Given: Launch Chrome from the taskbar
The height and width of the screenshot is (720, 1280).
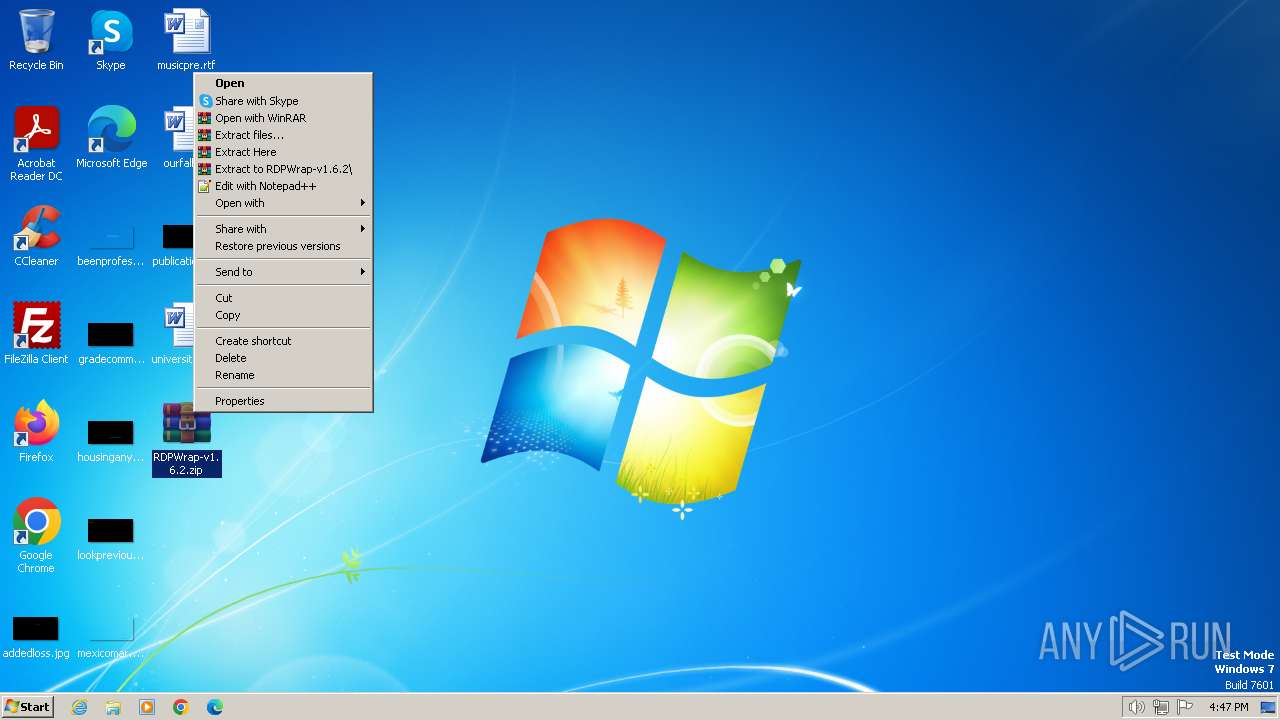Looking at the screenshot, I should (181, 707).
